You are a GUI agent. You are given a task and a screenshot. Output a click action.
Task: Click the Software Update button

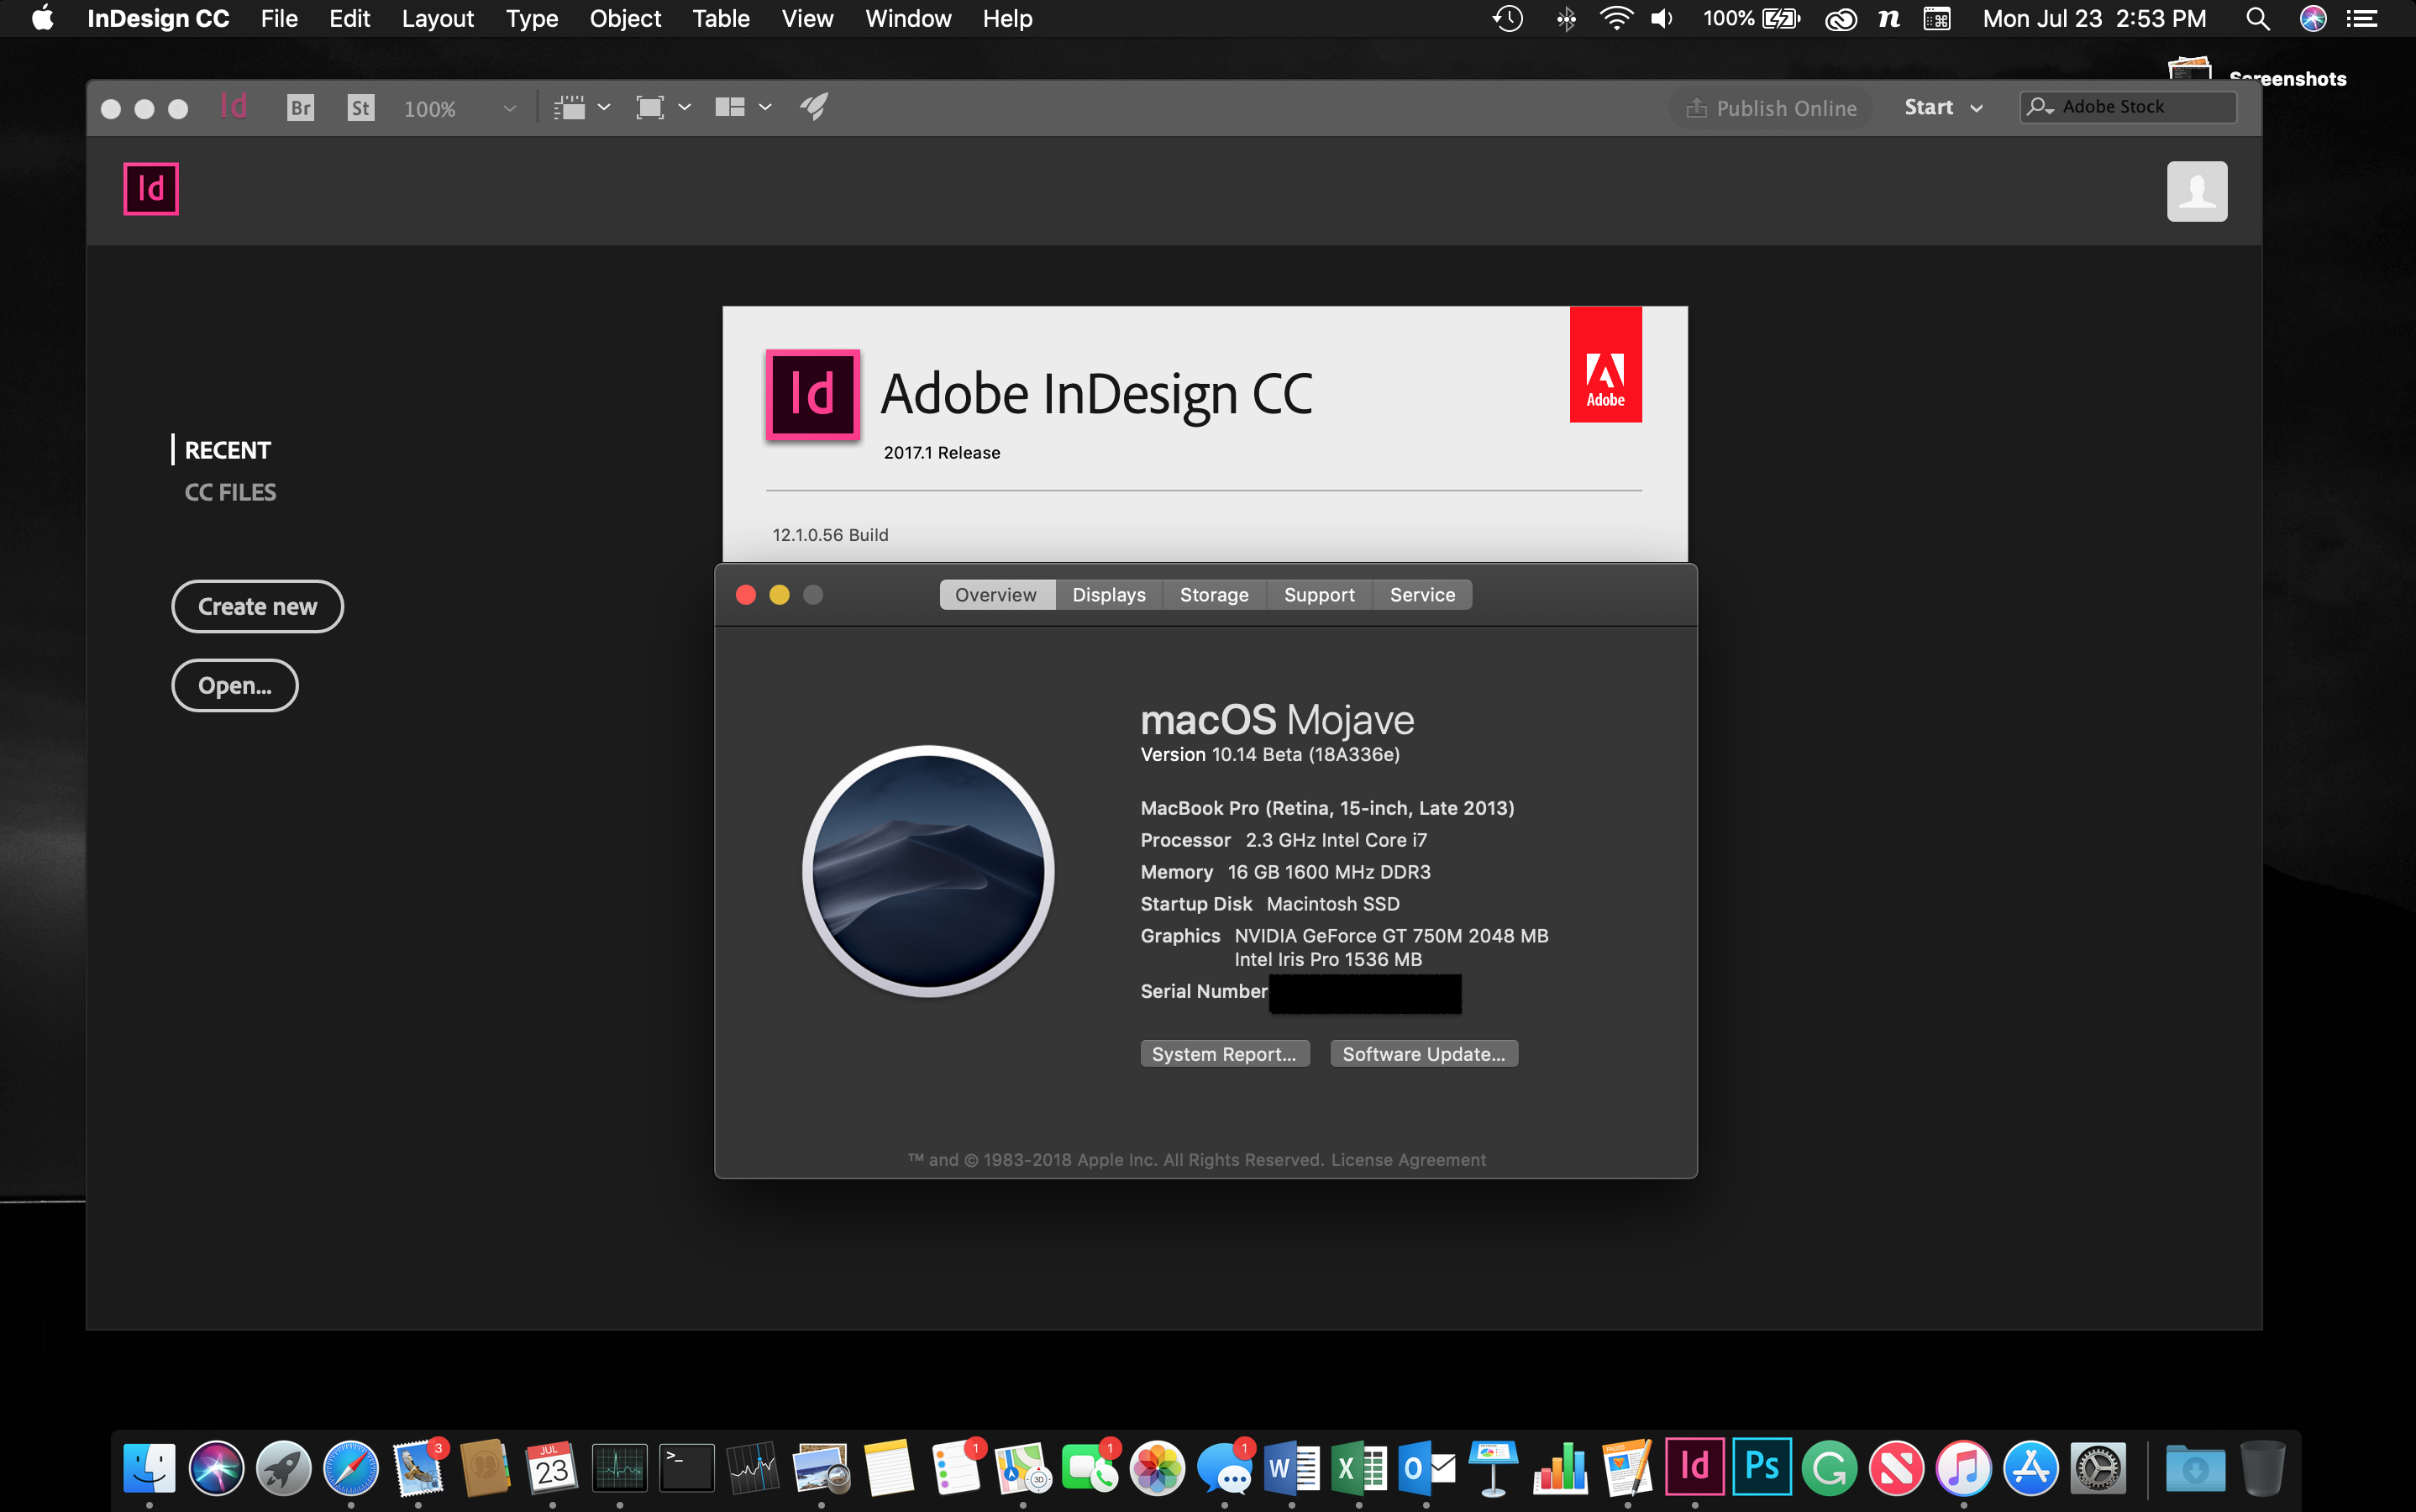1423,1054
